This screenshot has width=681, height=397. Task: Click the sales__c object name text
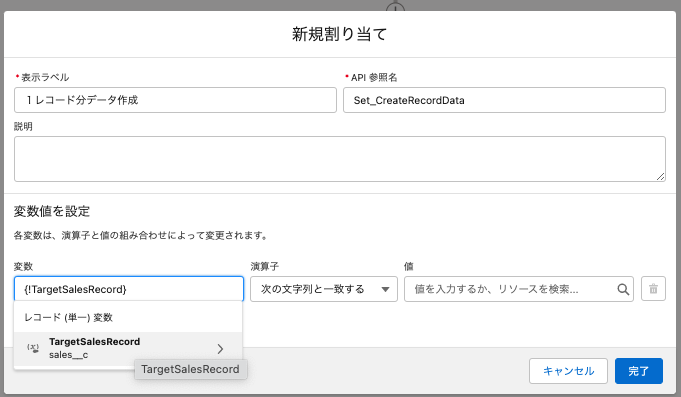tap(68, 355)
